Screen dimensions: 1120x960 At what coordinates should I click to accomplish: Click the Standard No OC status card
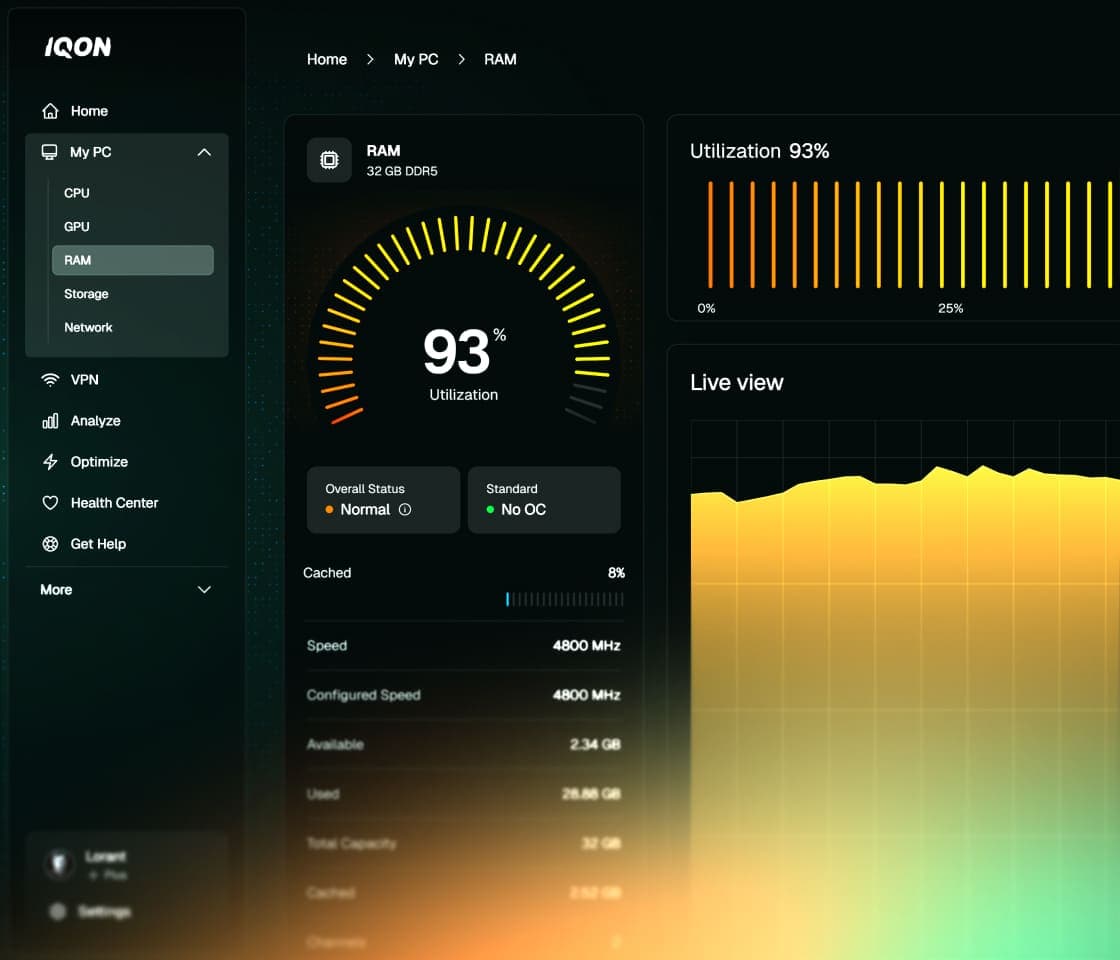pyautogui.click(x=544, y=500)
